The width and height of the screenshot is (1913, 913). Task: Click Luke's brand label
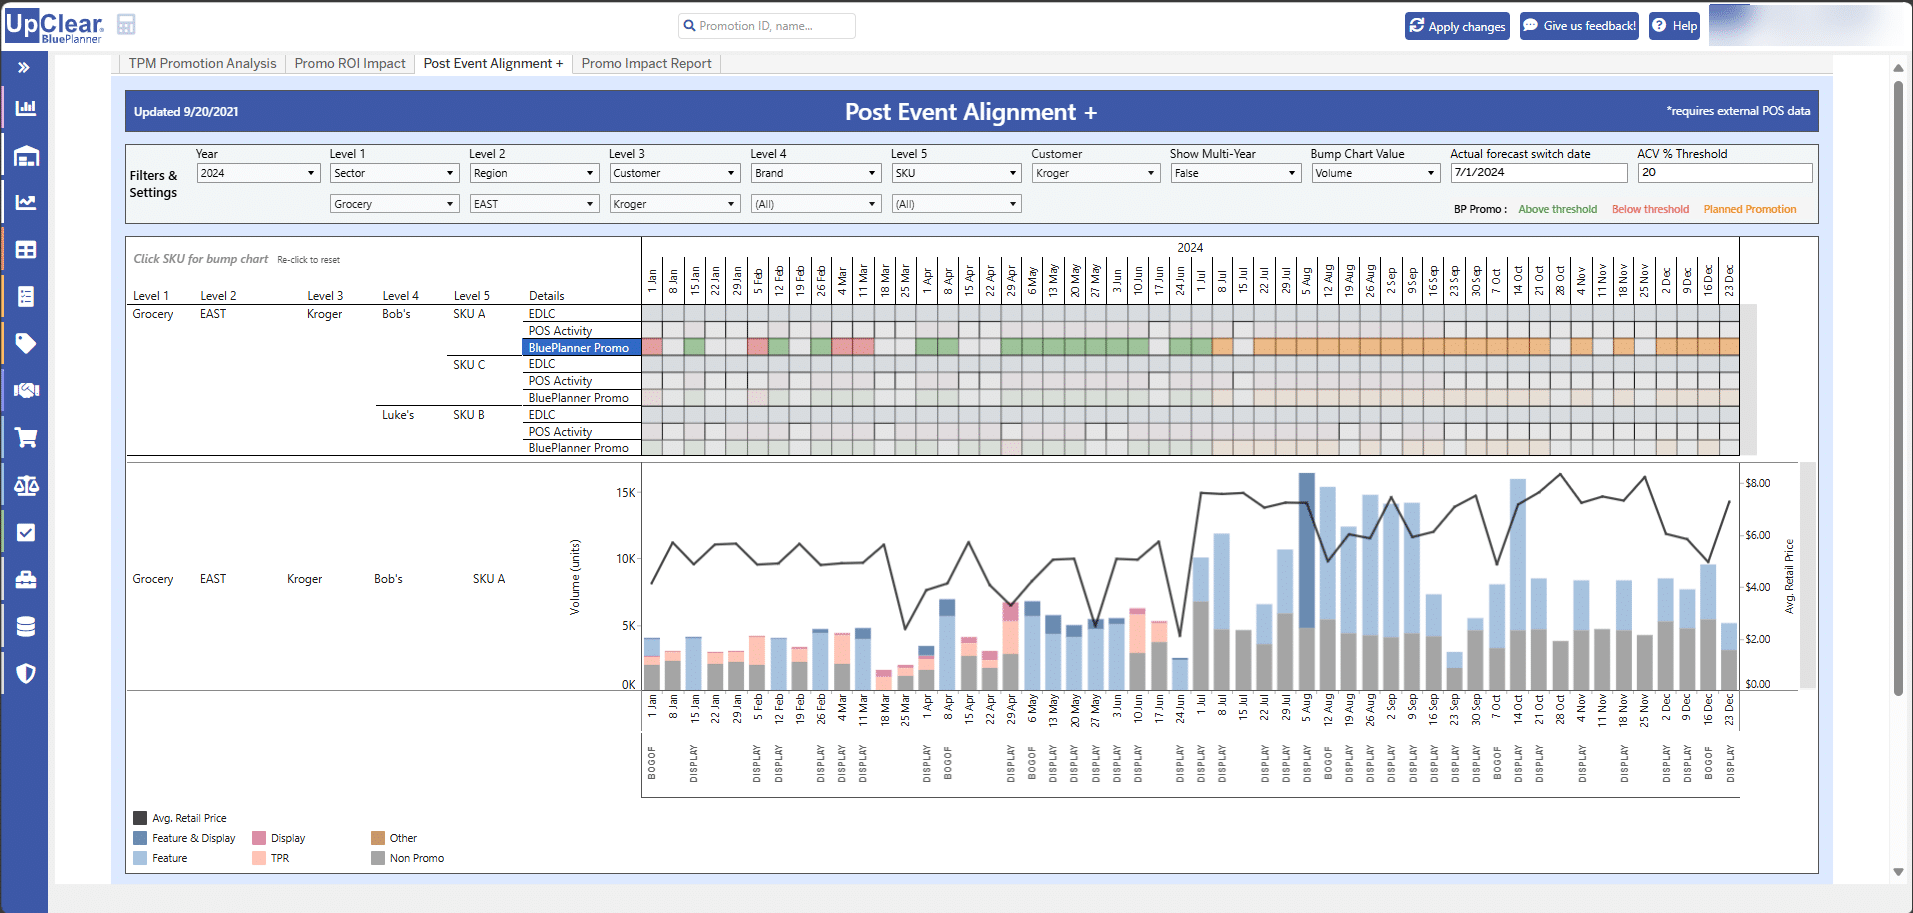pyautogui.click(x=398, y=415)
